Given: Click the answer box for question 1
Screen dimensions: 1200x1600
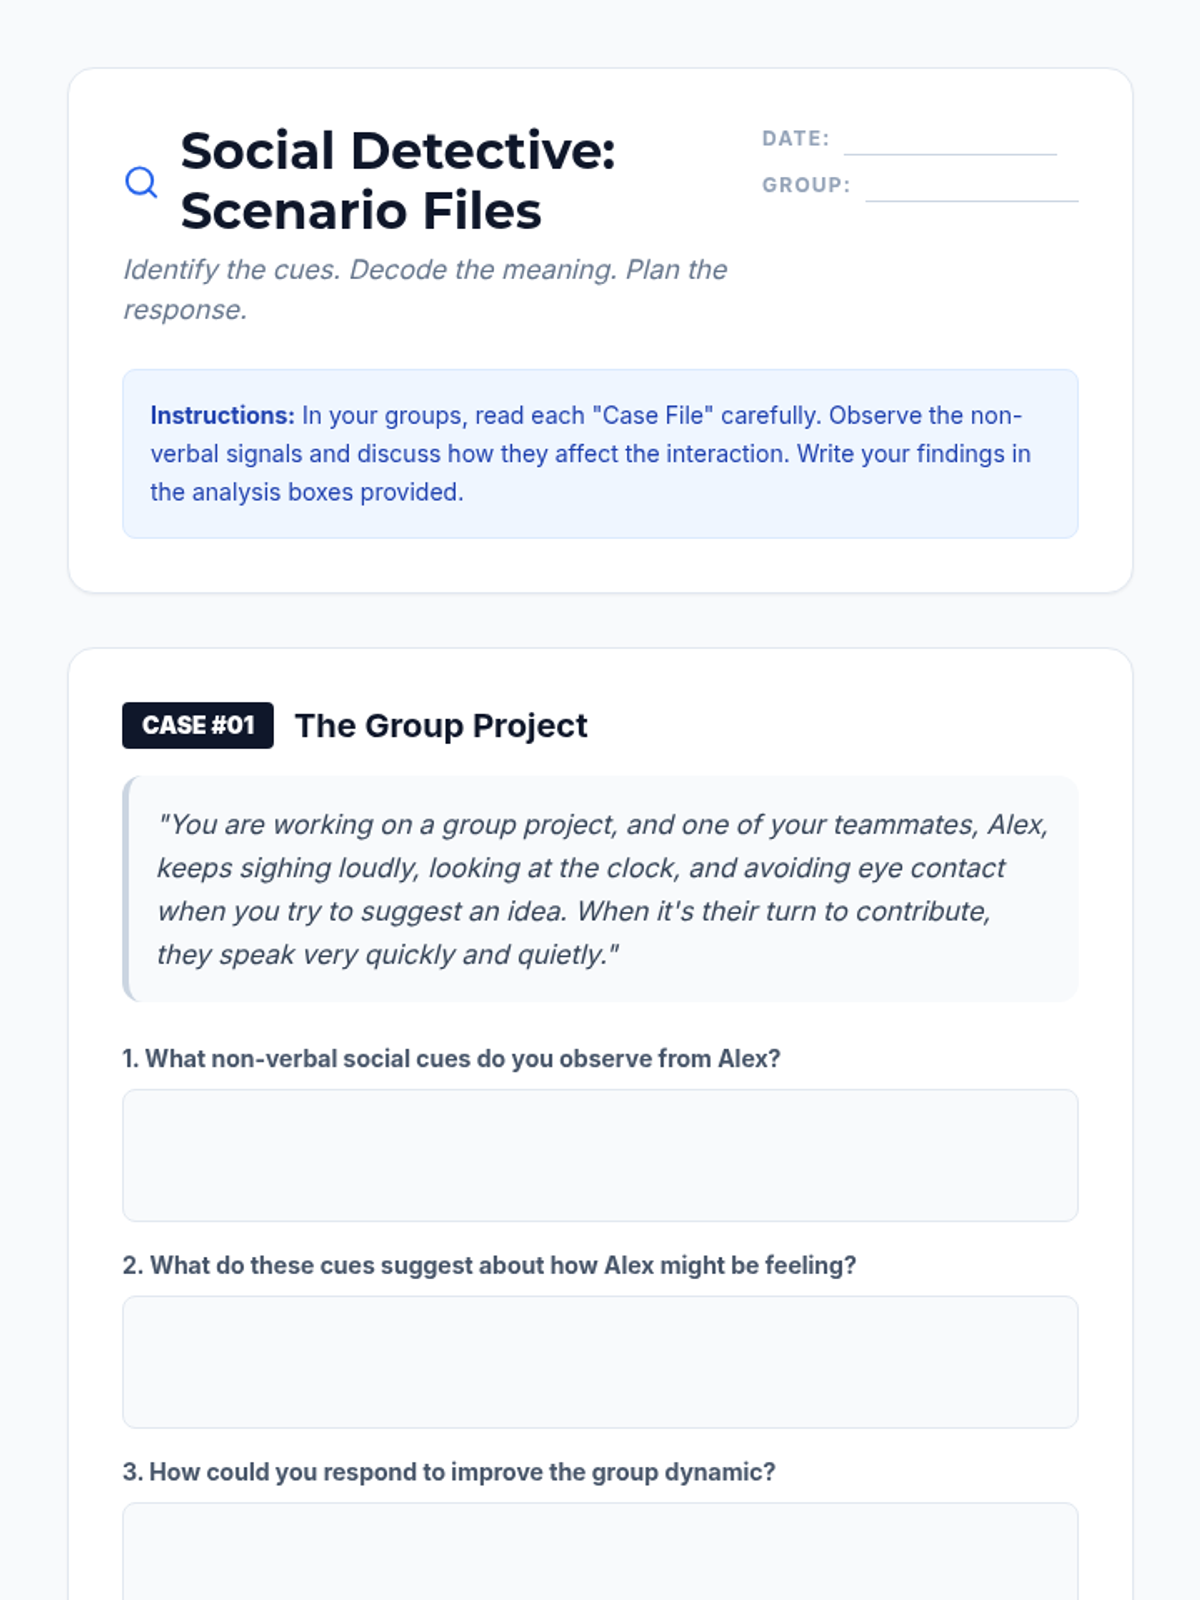Looking at the screenshot, I should [600, 1155].
